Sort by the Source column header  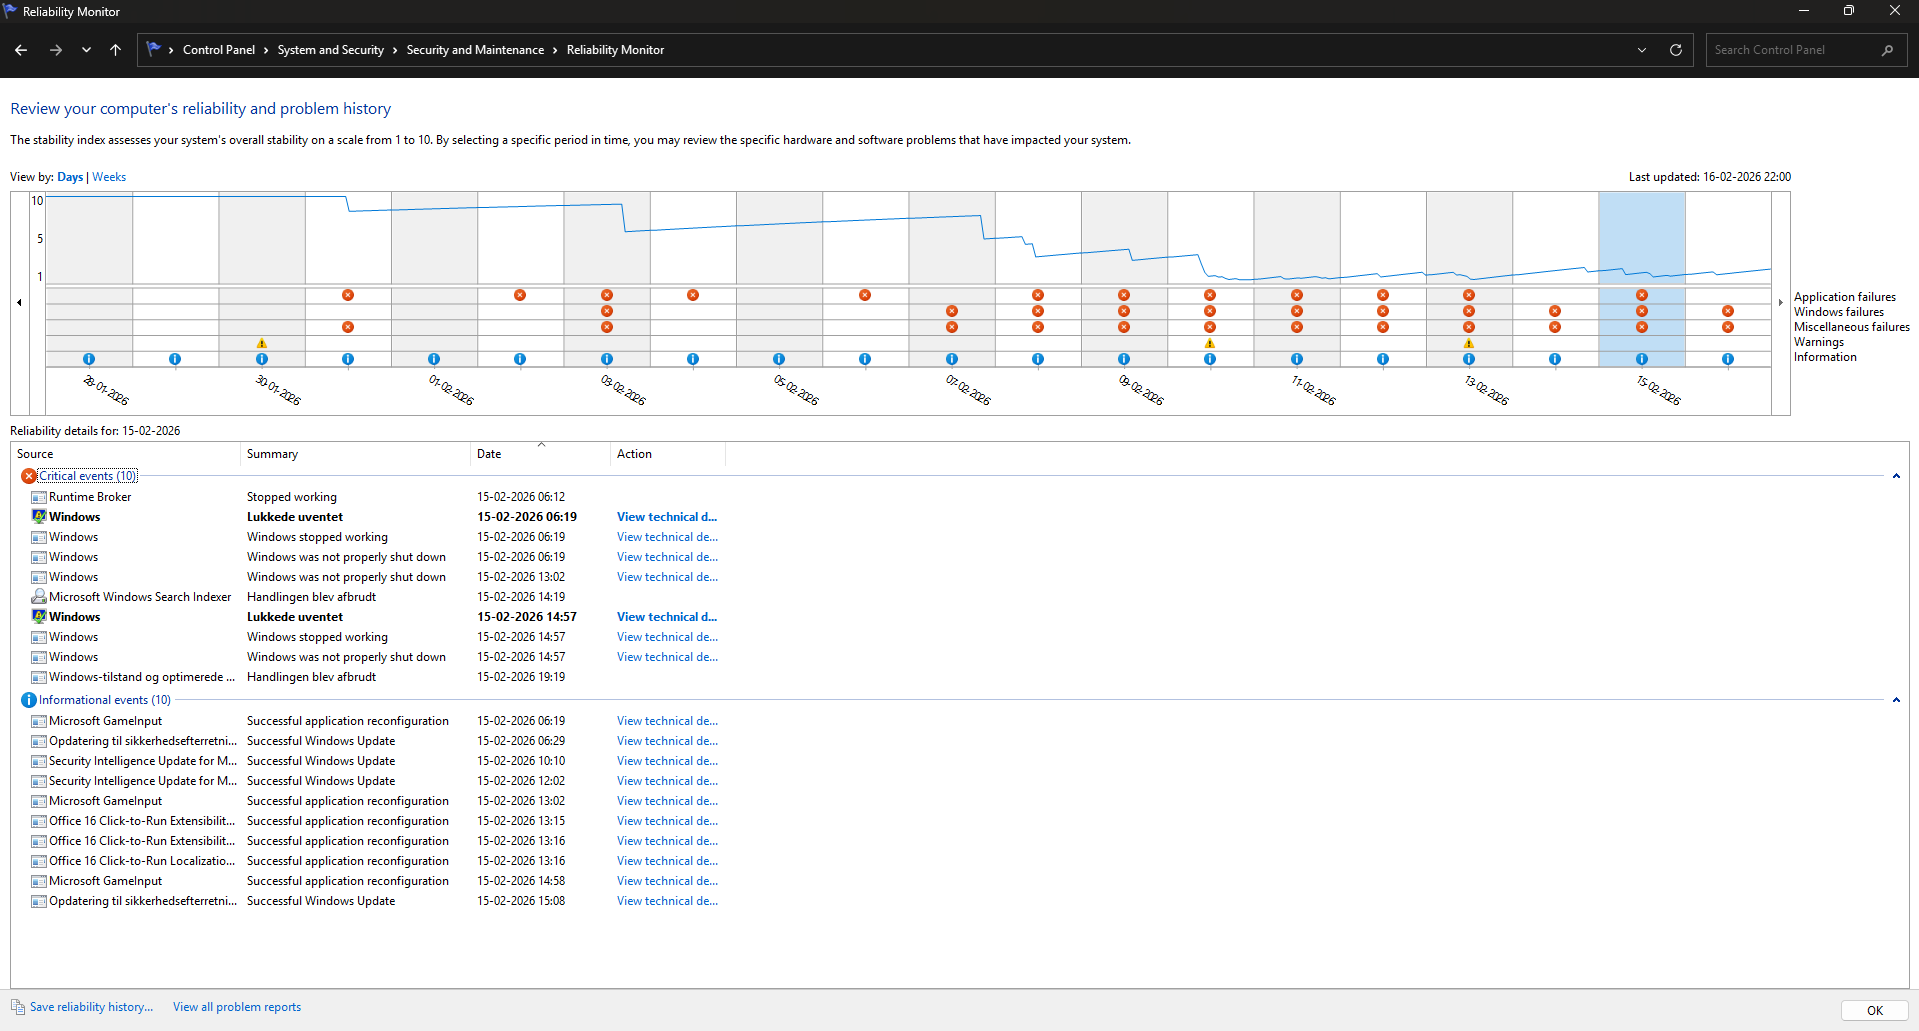125,454
